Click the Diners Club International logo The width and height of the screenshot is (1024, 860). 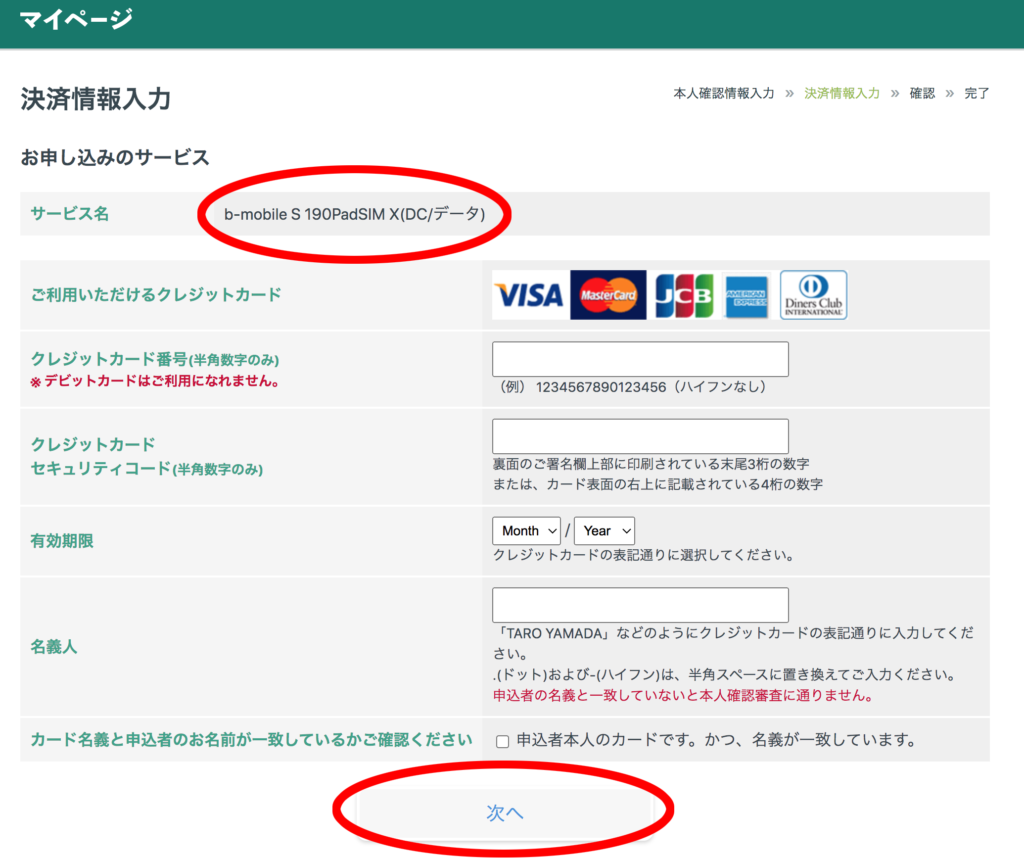813,295
